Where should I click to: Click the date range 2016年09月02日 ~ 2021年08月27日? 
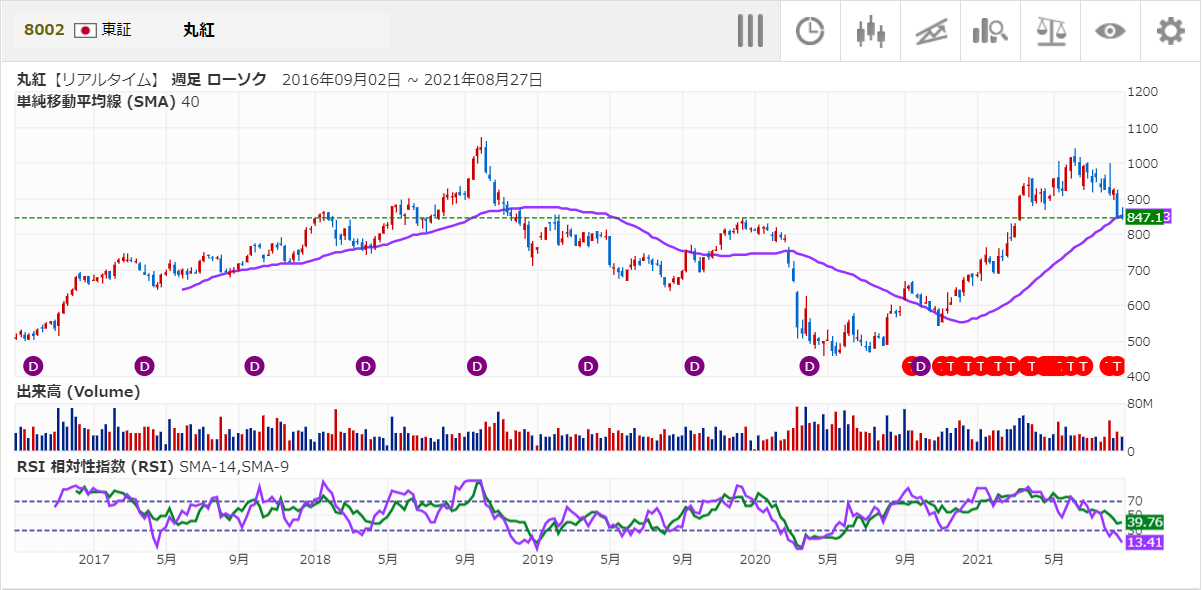point(413,79)
